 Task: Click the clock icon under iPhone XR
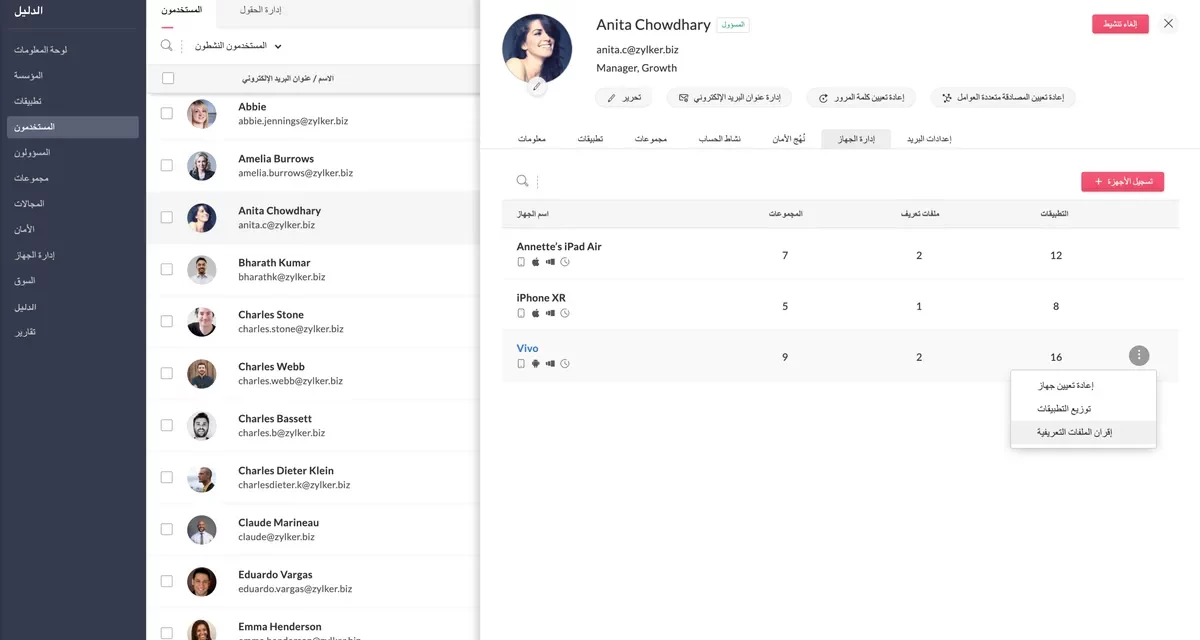click(565, 313)
